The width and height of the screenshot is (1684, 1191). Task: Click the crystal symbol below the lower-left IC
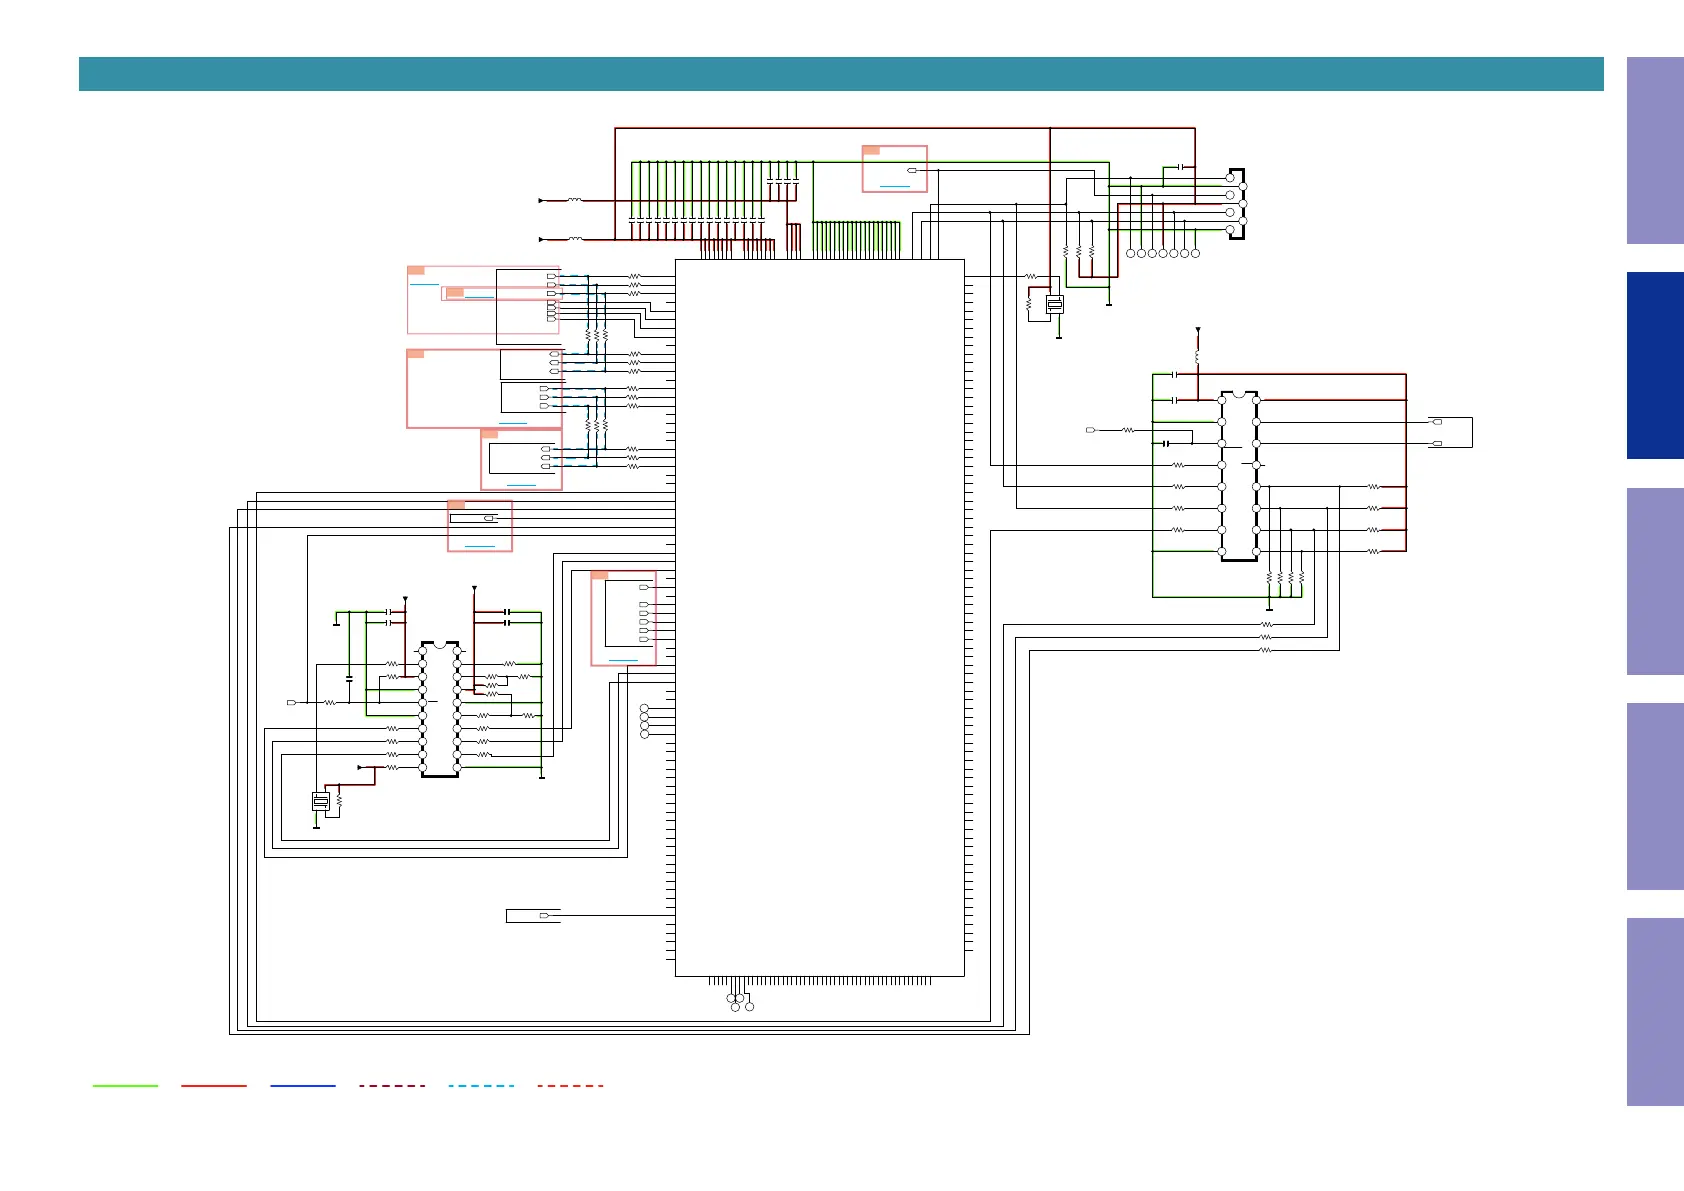[x=321, y=801]
